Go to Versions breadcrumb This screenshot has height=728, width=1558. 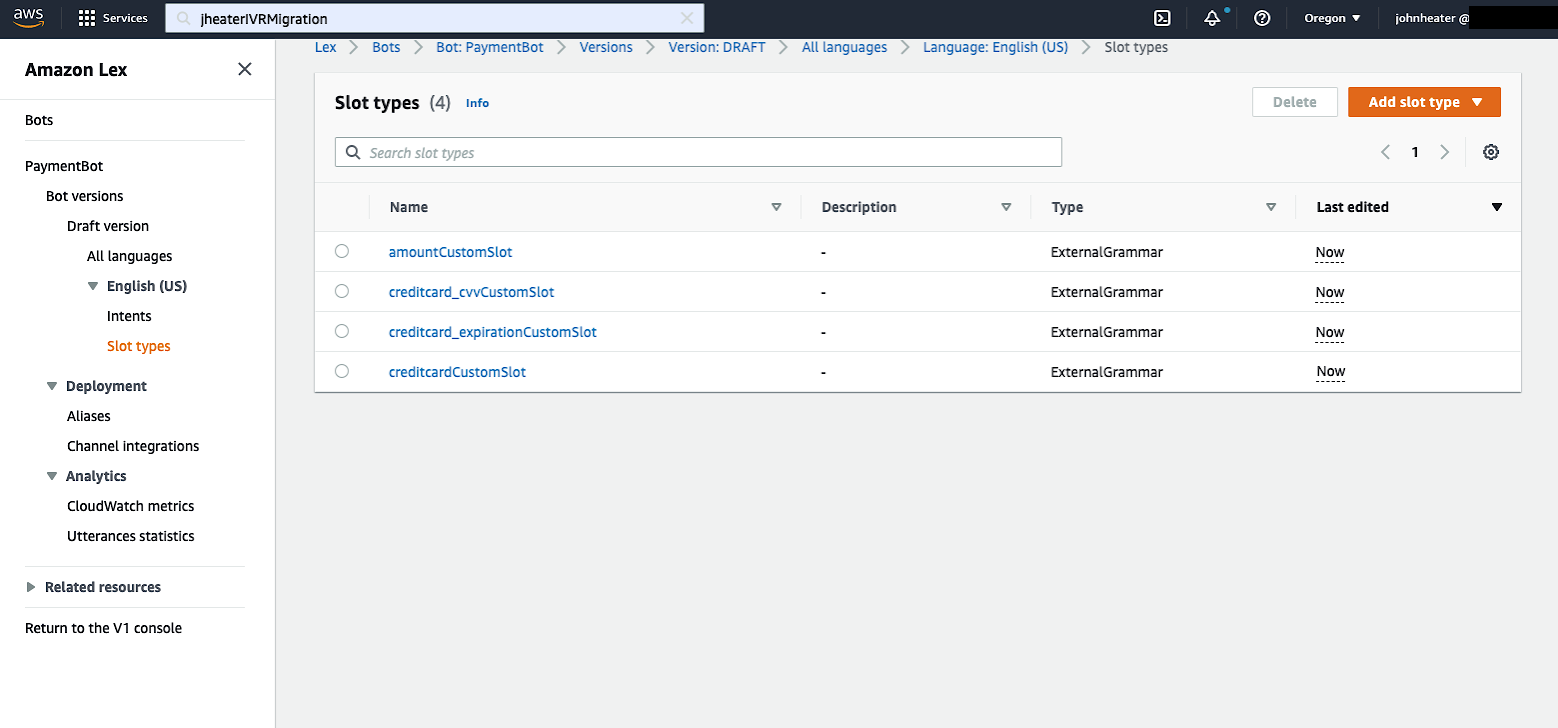pyautogui.click(x=606, y=47)
